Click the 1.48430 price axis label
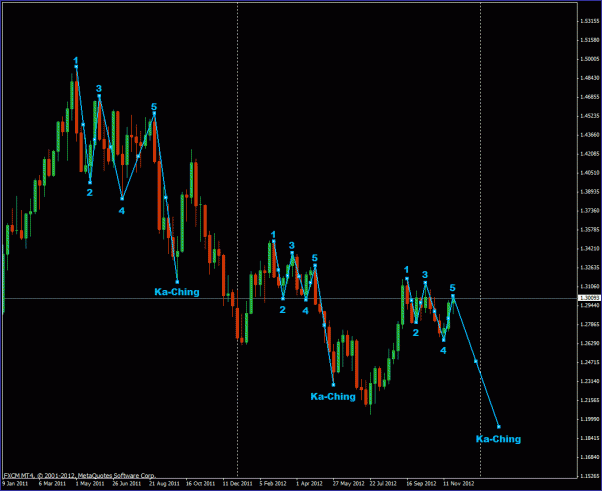The image size is (602, 491). click(x=590, y=78)
